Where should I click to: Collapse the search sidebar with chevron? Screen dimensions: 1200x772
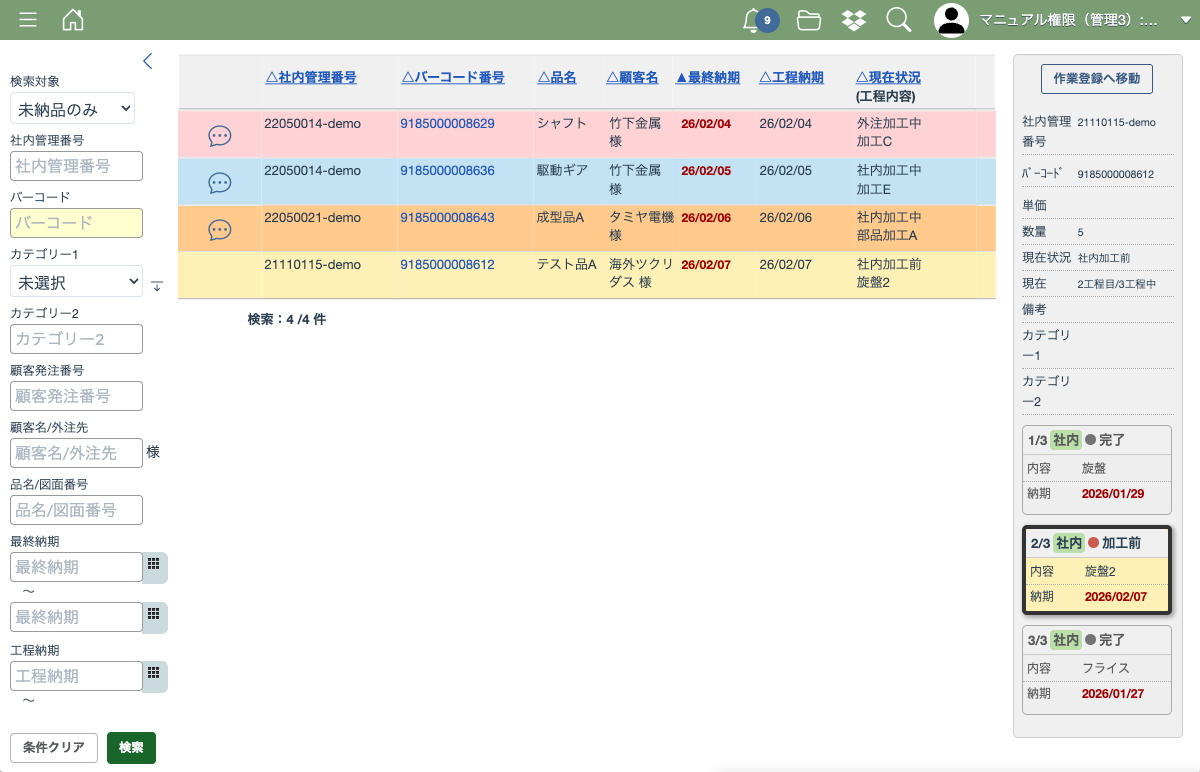point(148,61)
